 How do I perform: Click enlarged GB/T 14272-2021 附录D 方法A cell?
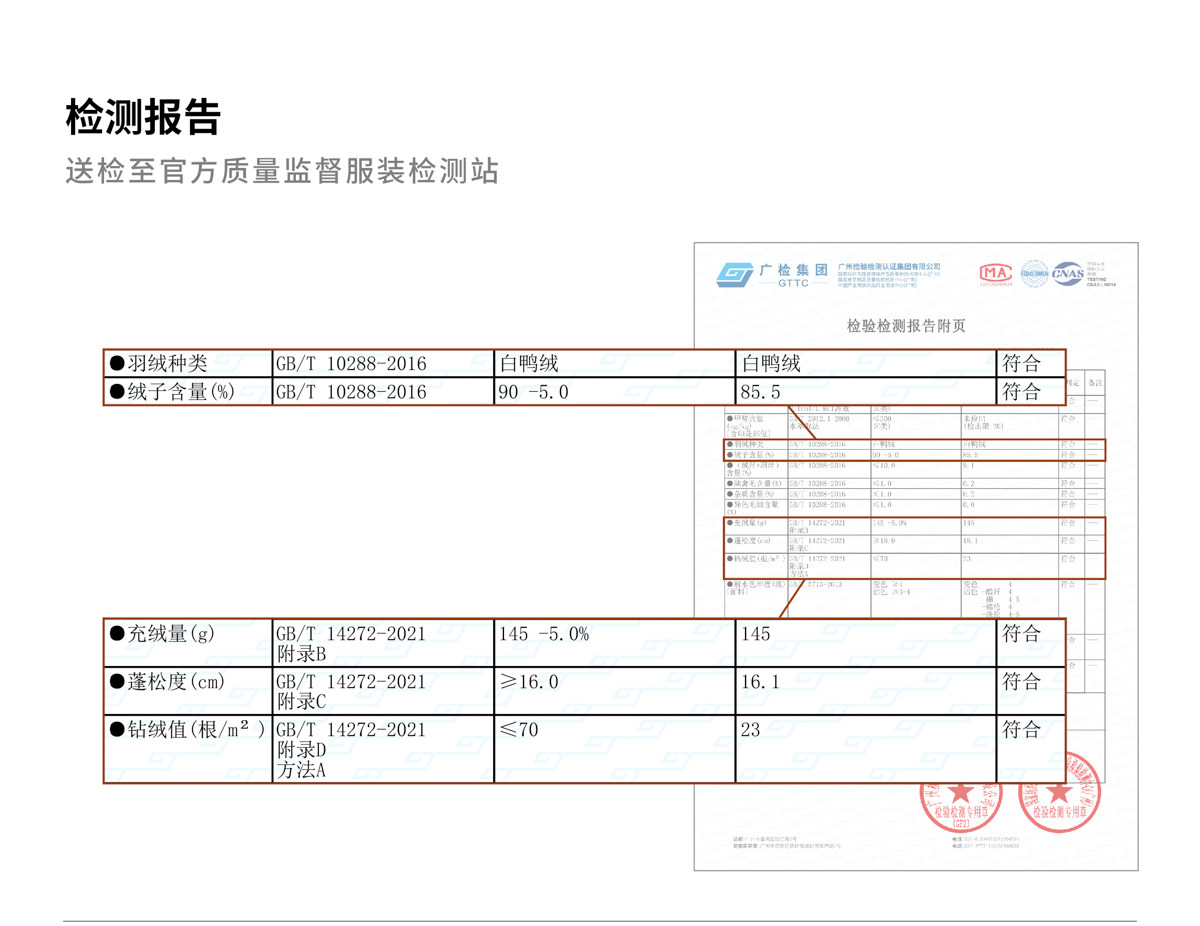(x=383, y=748)
